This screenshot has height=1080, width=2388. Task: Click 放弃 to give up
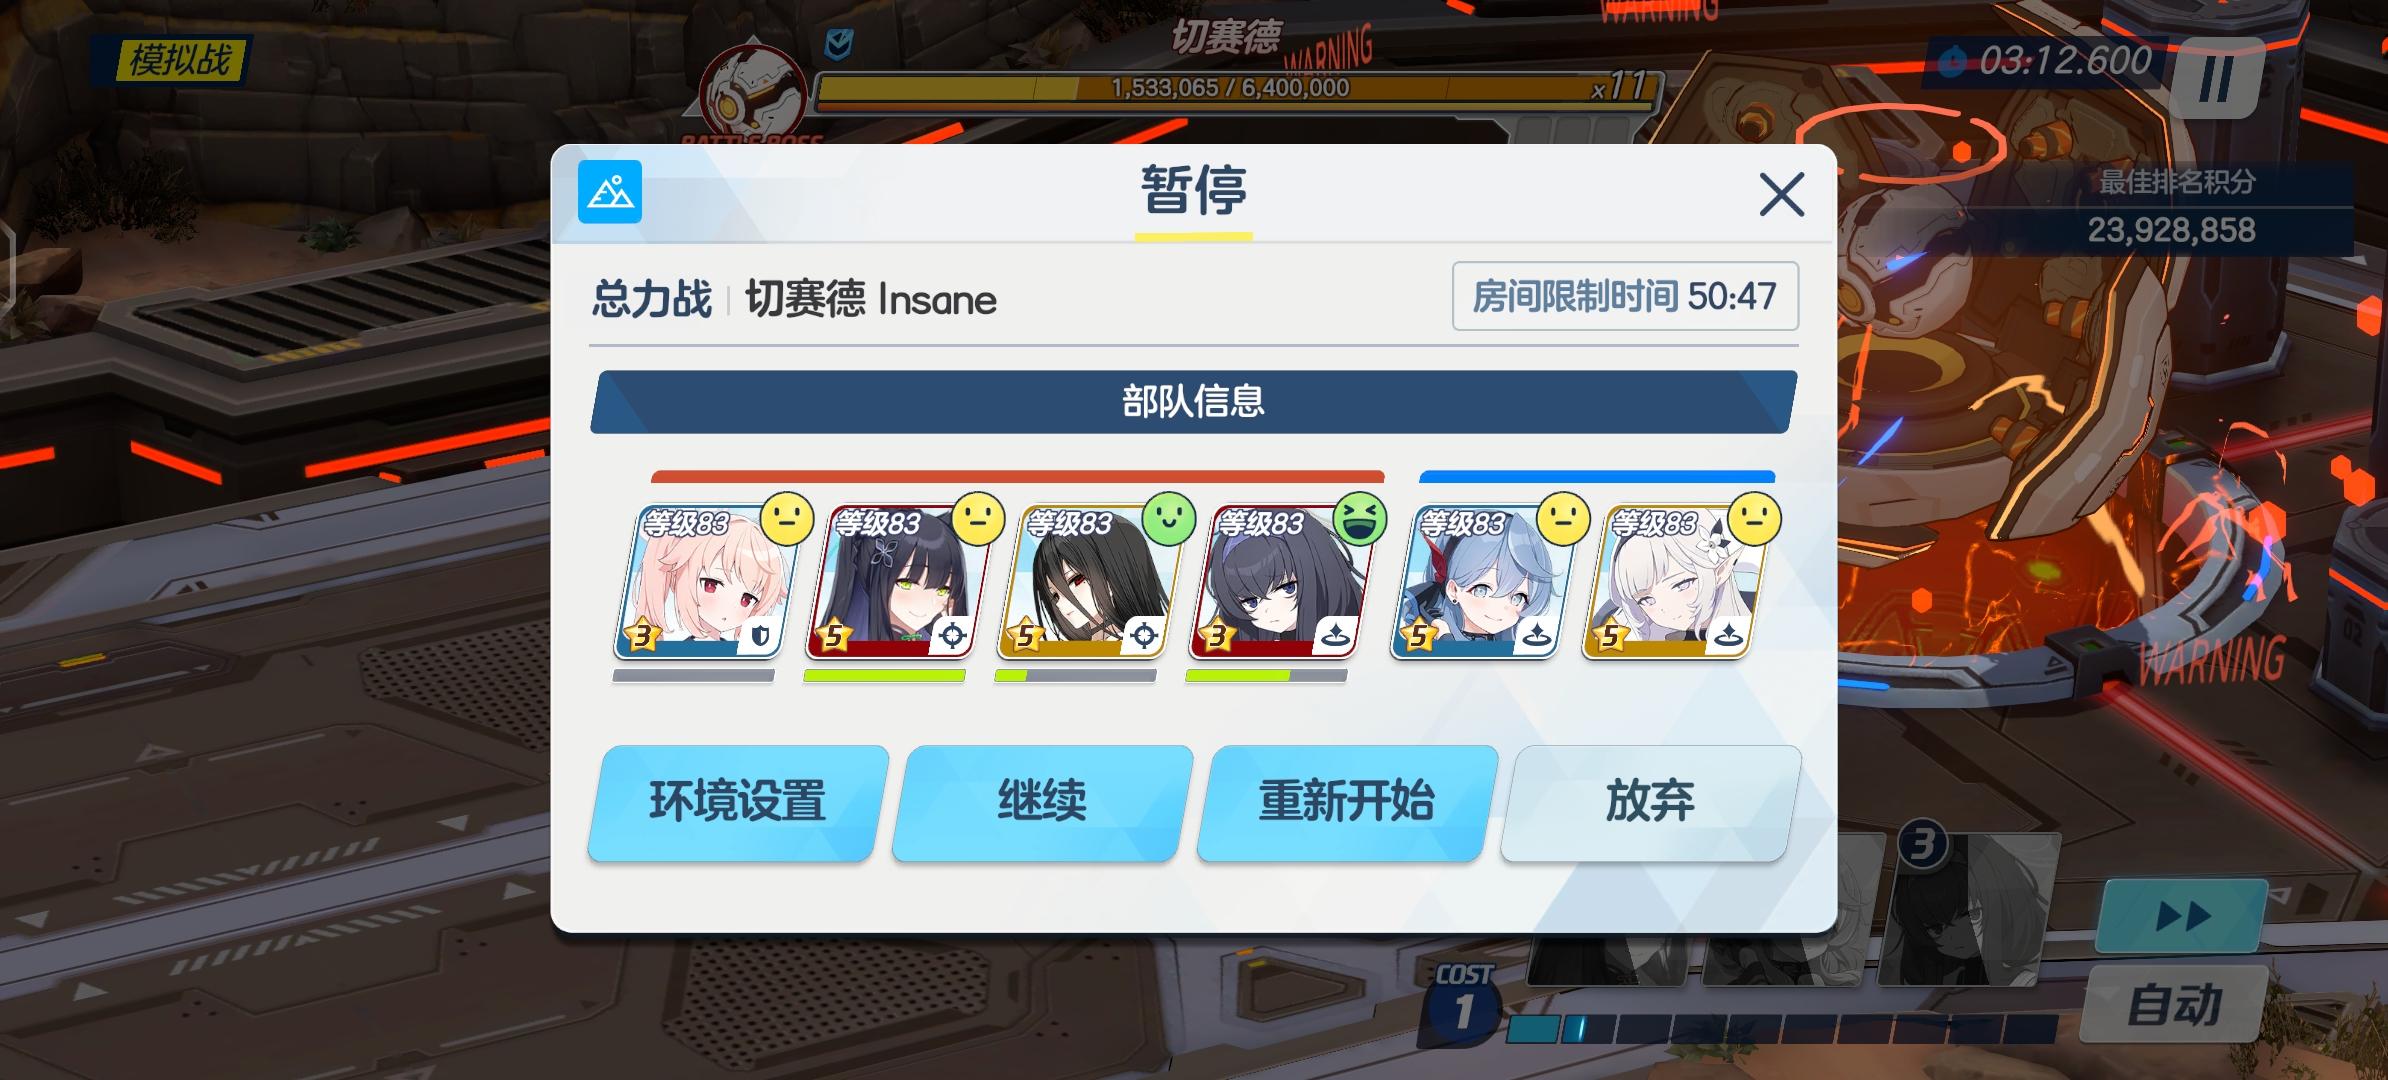pyautogui.click(x=1650, y=802)
